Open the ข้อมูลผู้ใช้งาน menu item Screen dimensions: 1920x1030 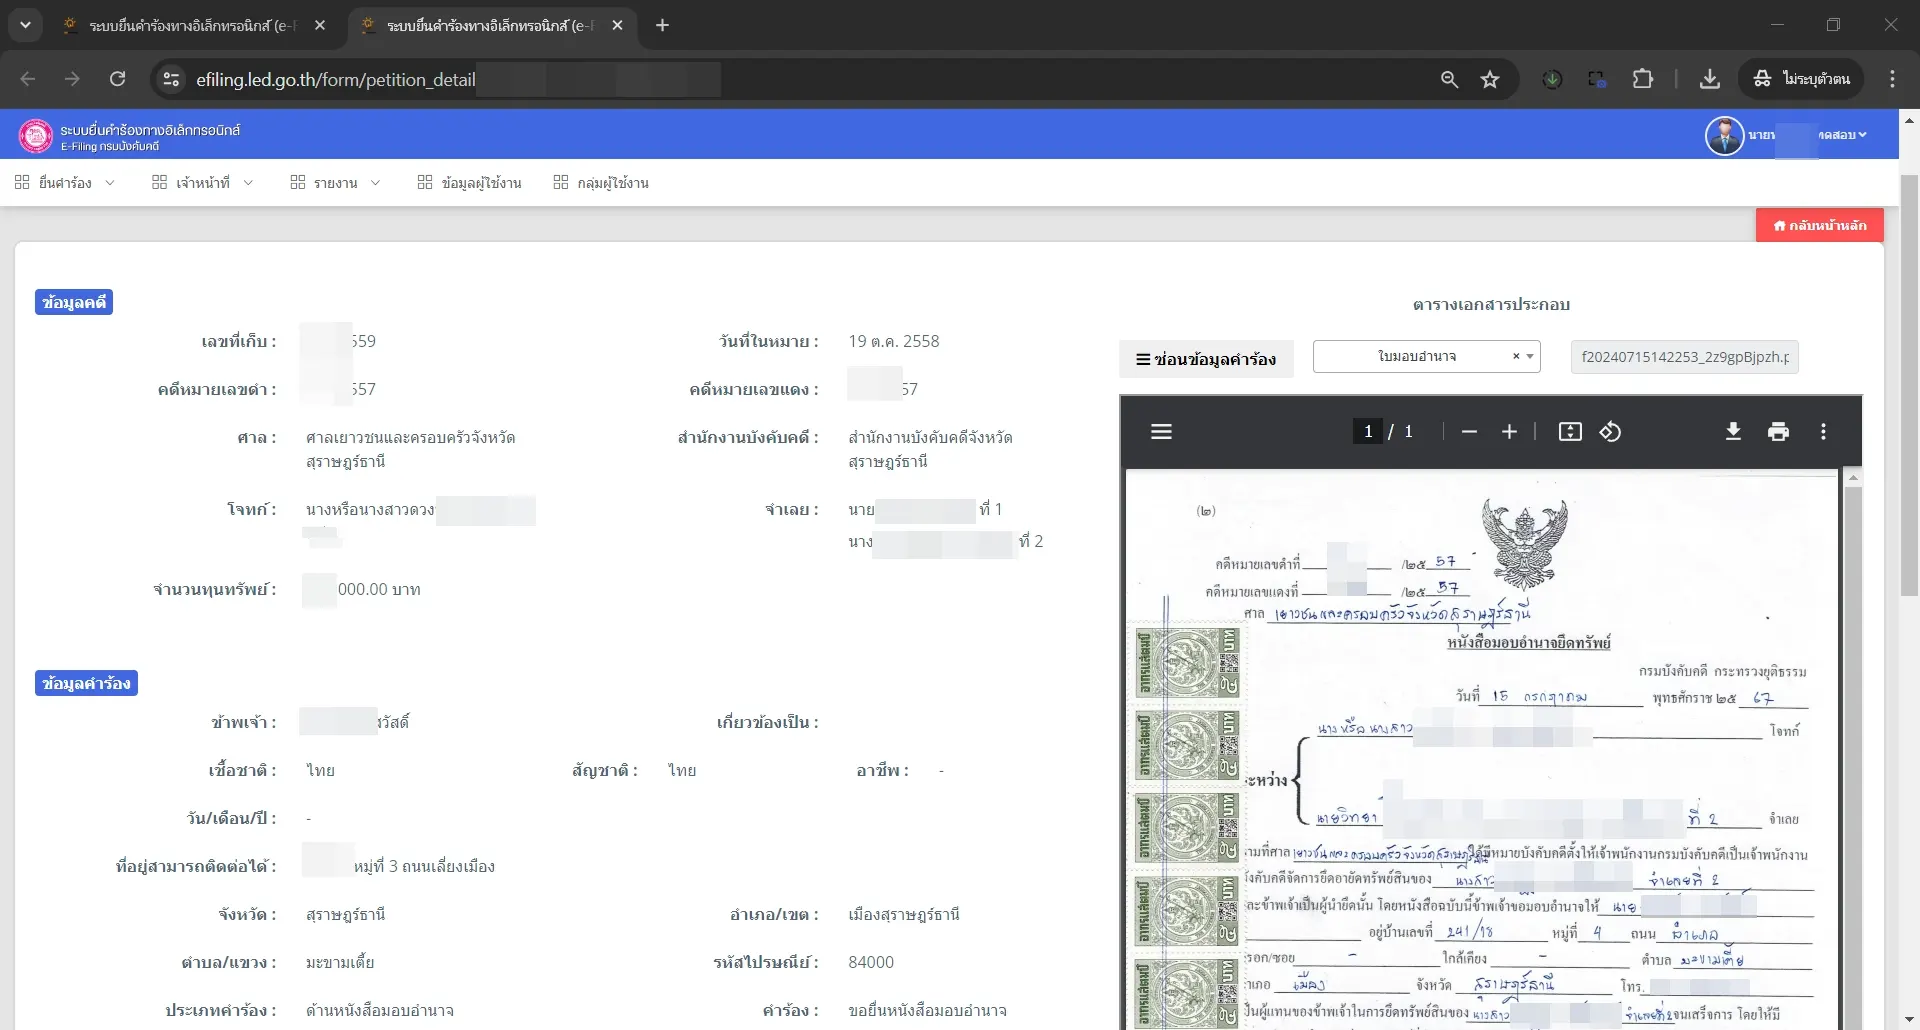point(470,183)
